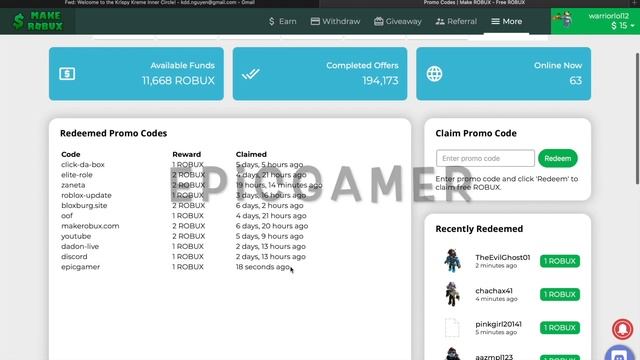Click the 194,173 completed offers value
The width and height of the screenshot is (640, 360).
380,80
